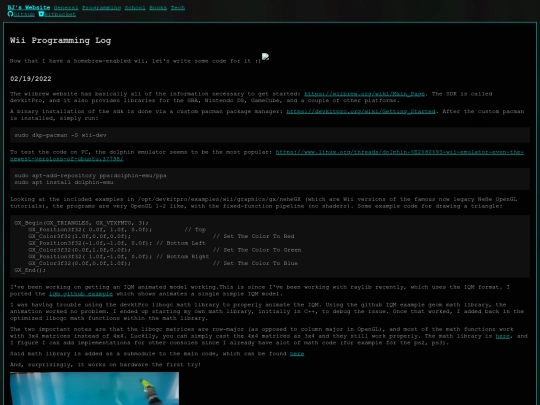This screenshot has height=405, width=540.
Task: Go to the Tech section
Action: click(178, 8)
